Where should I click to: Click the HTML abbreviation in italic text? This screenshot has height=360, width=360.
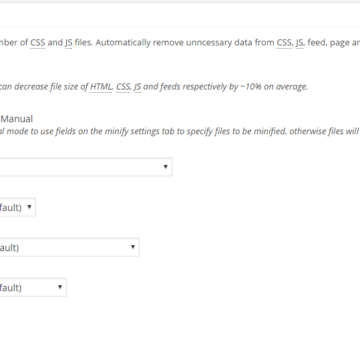pyautogui.click(x=101, y=87)
